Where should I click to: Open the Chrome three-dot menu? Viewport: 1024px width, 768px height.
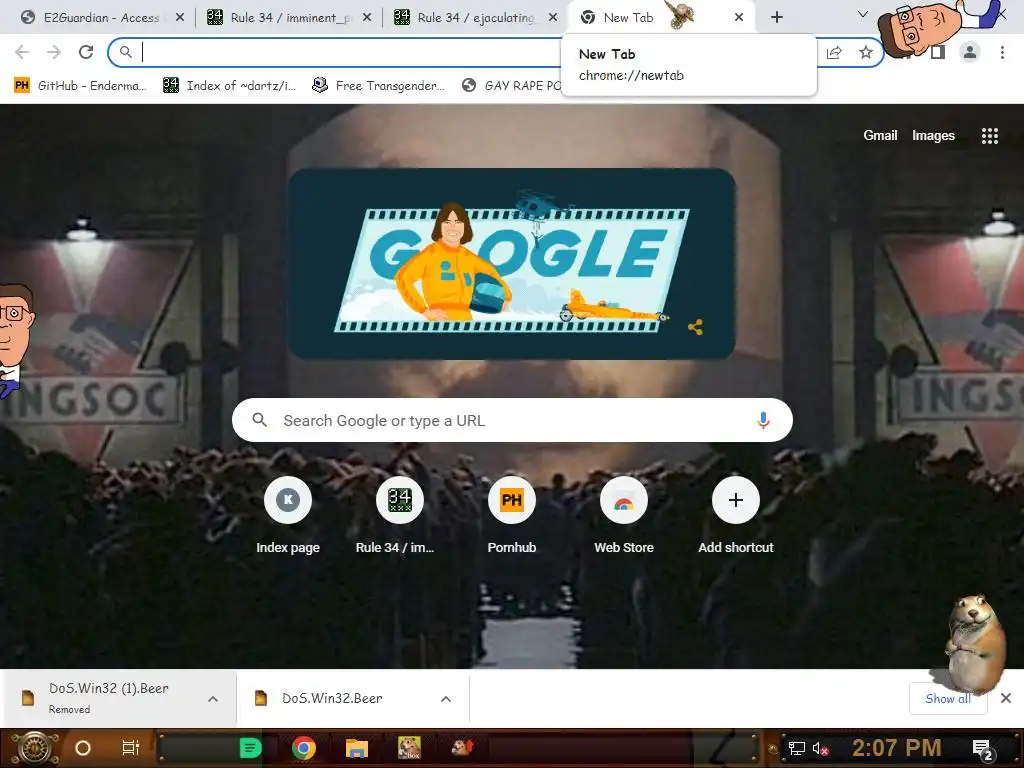1002,52
